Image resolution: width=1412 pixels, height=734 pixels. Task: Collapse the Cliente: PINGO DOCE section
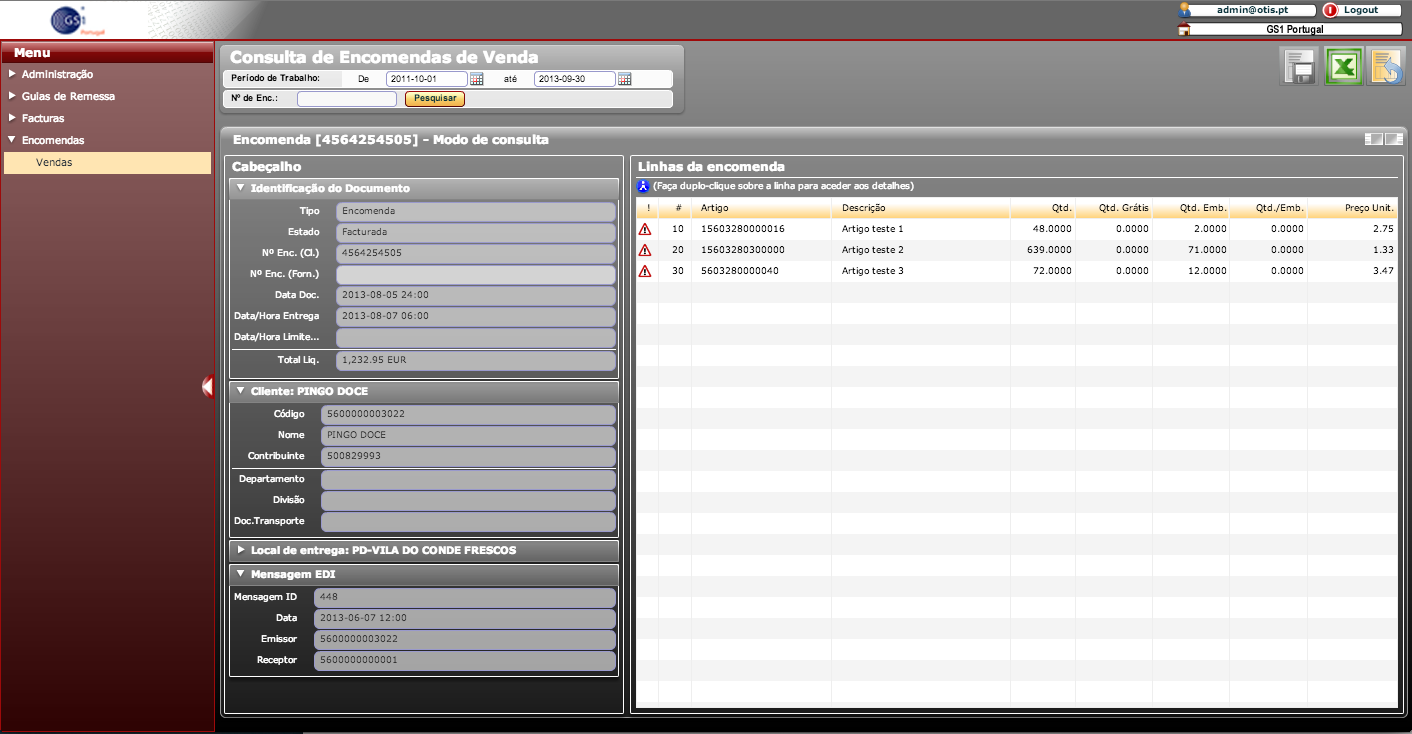tap(240, 391)
